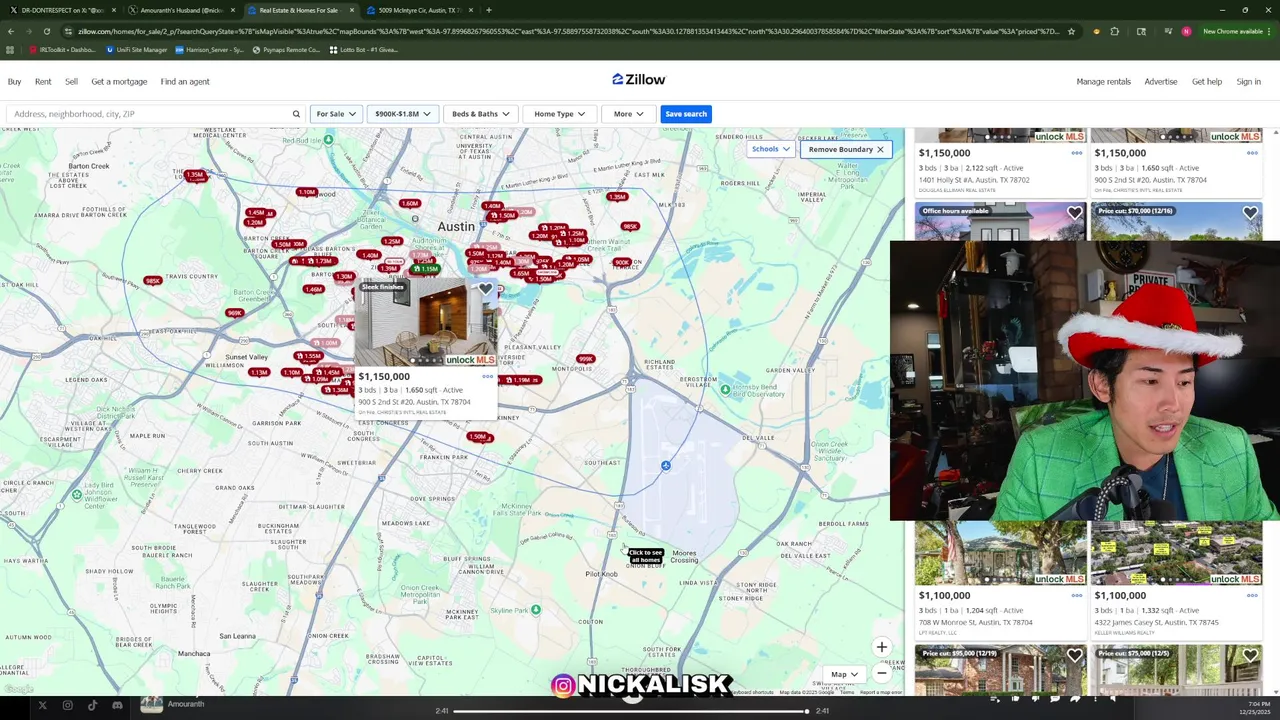This screenshot has height=720, width=1280.
Task: Open the Map type dropdown
Action: [845, 674]
